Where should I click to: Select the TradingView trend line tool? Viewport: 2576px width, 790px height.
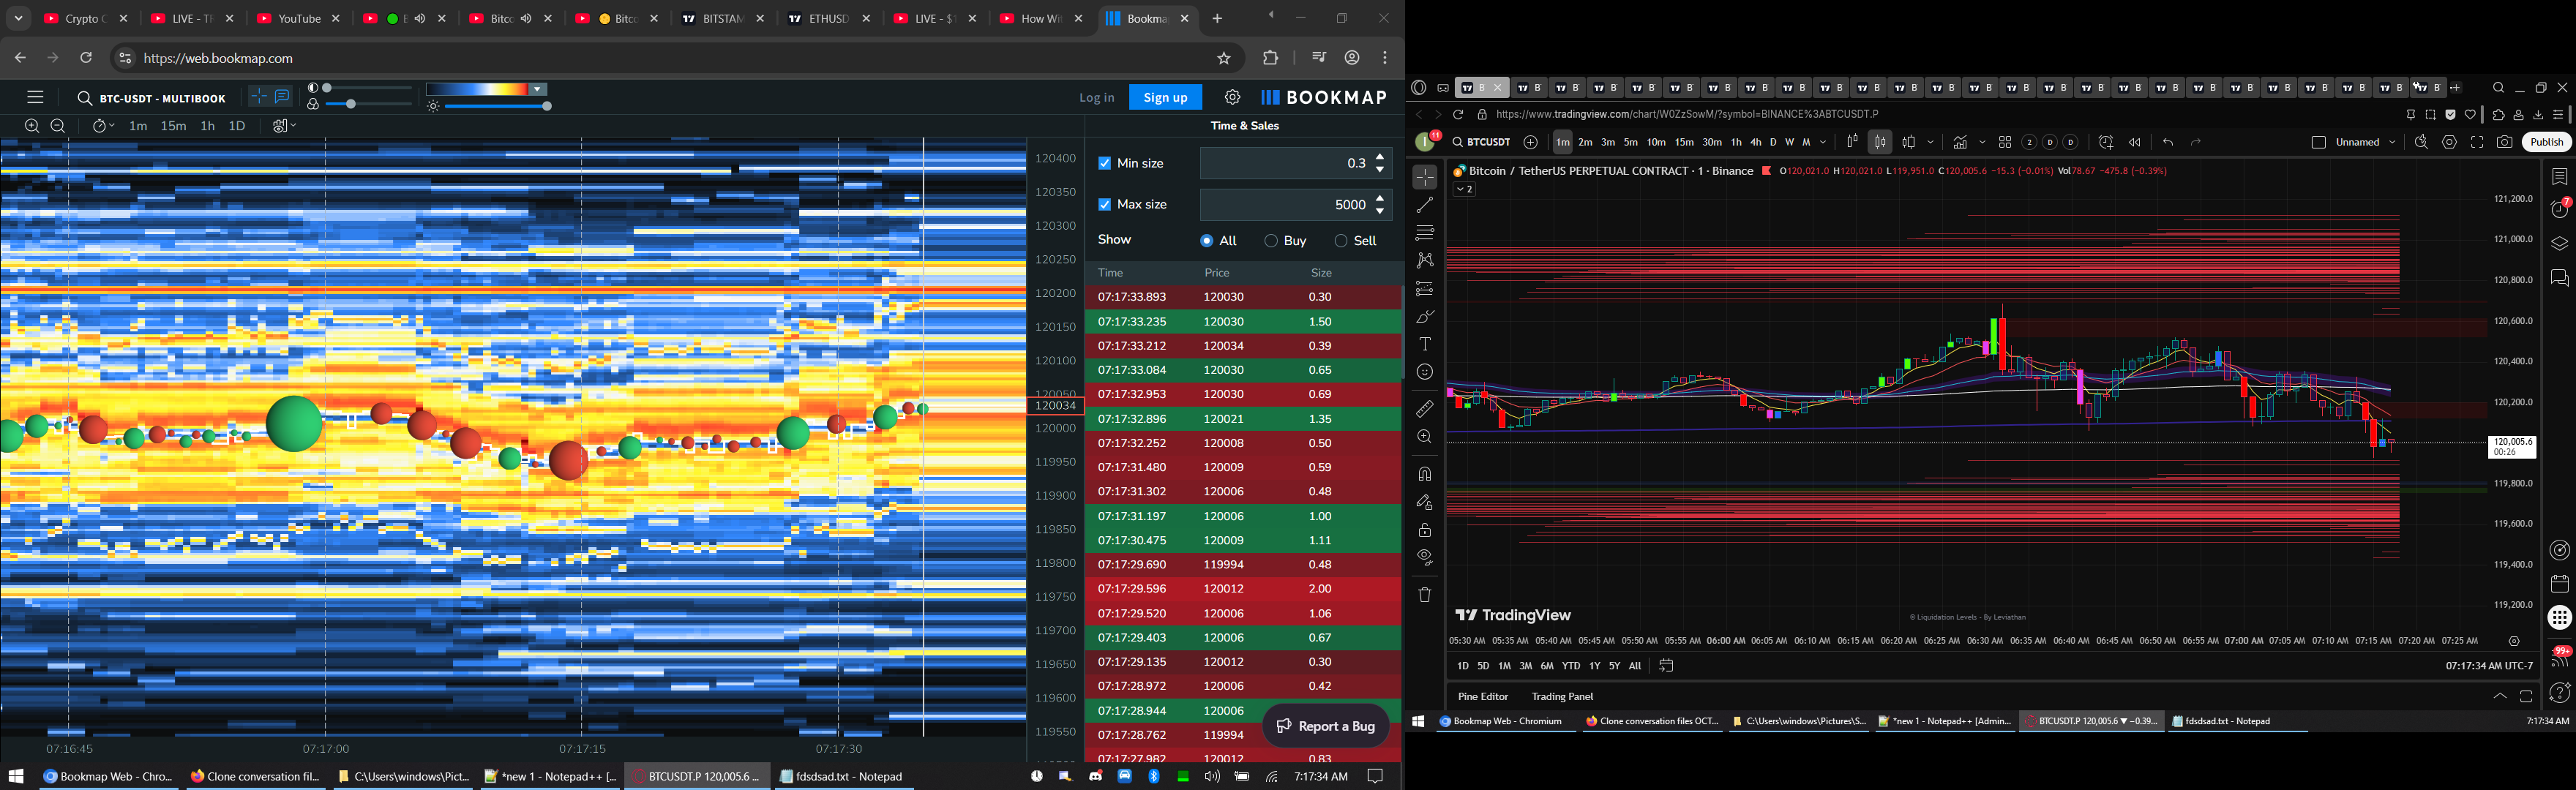[x=1425, y=205]
